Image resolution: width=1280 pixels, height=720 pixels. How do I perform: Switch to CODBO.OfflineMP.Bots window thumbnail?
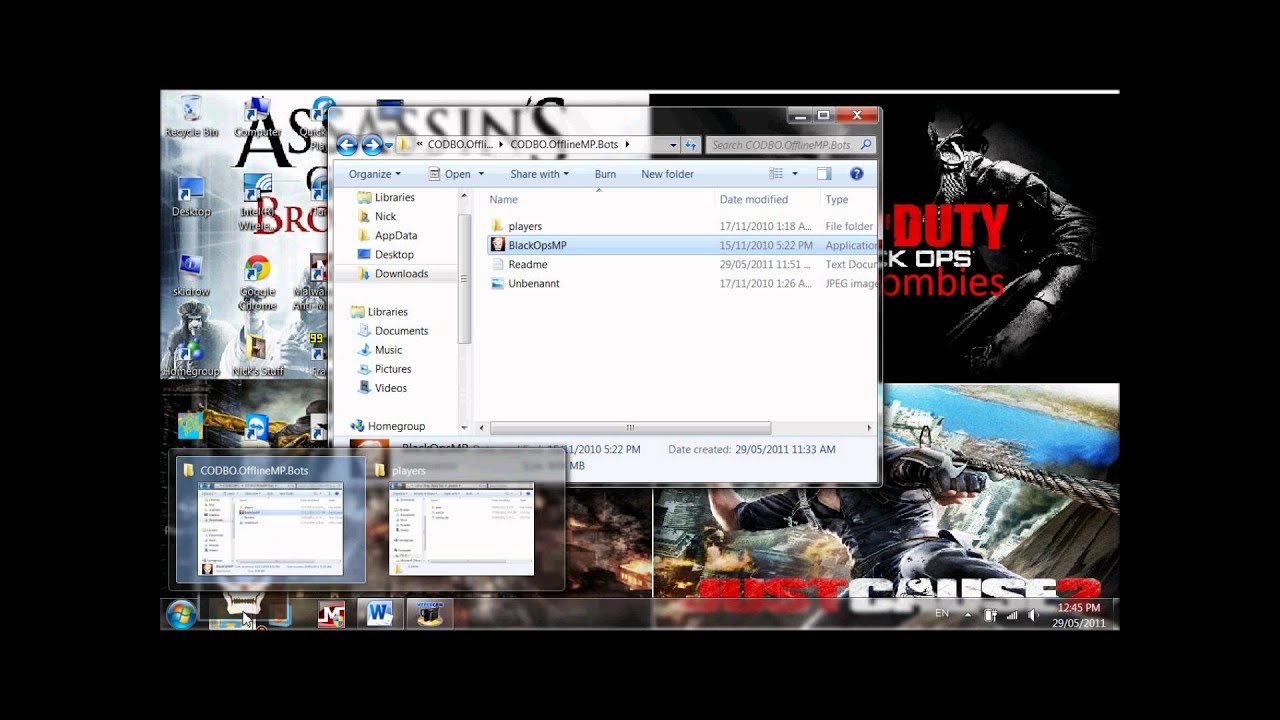point(271,520)
